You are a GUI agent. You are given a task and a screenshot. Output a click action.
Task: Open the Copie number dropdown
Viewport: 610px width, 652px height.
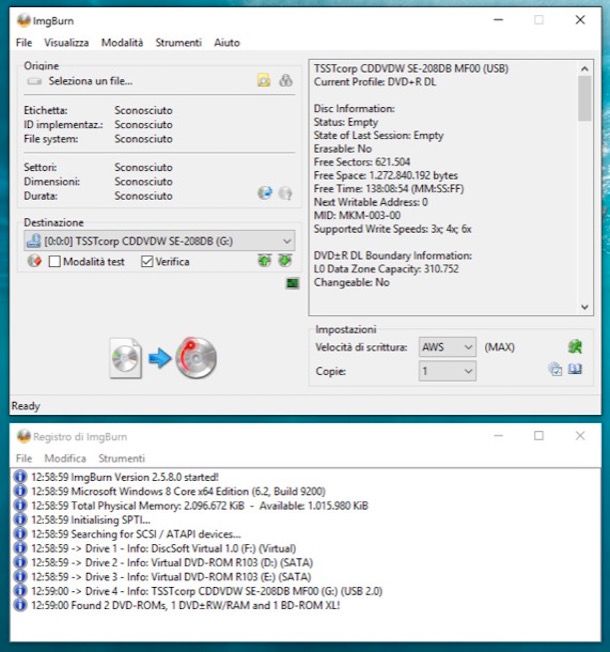coord(468,371)
